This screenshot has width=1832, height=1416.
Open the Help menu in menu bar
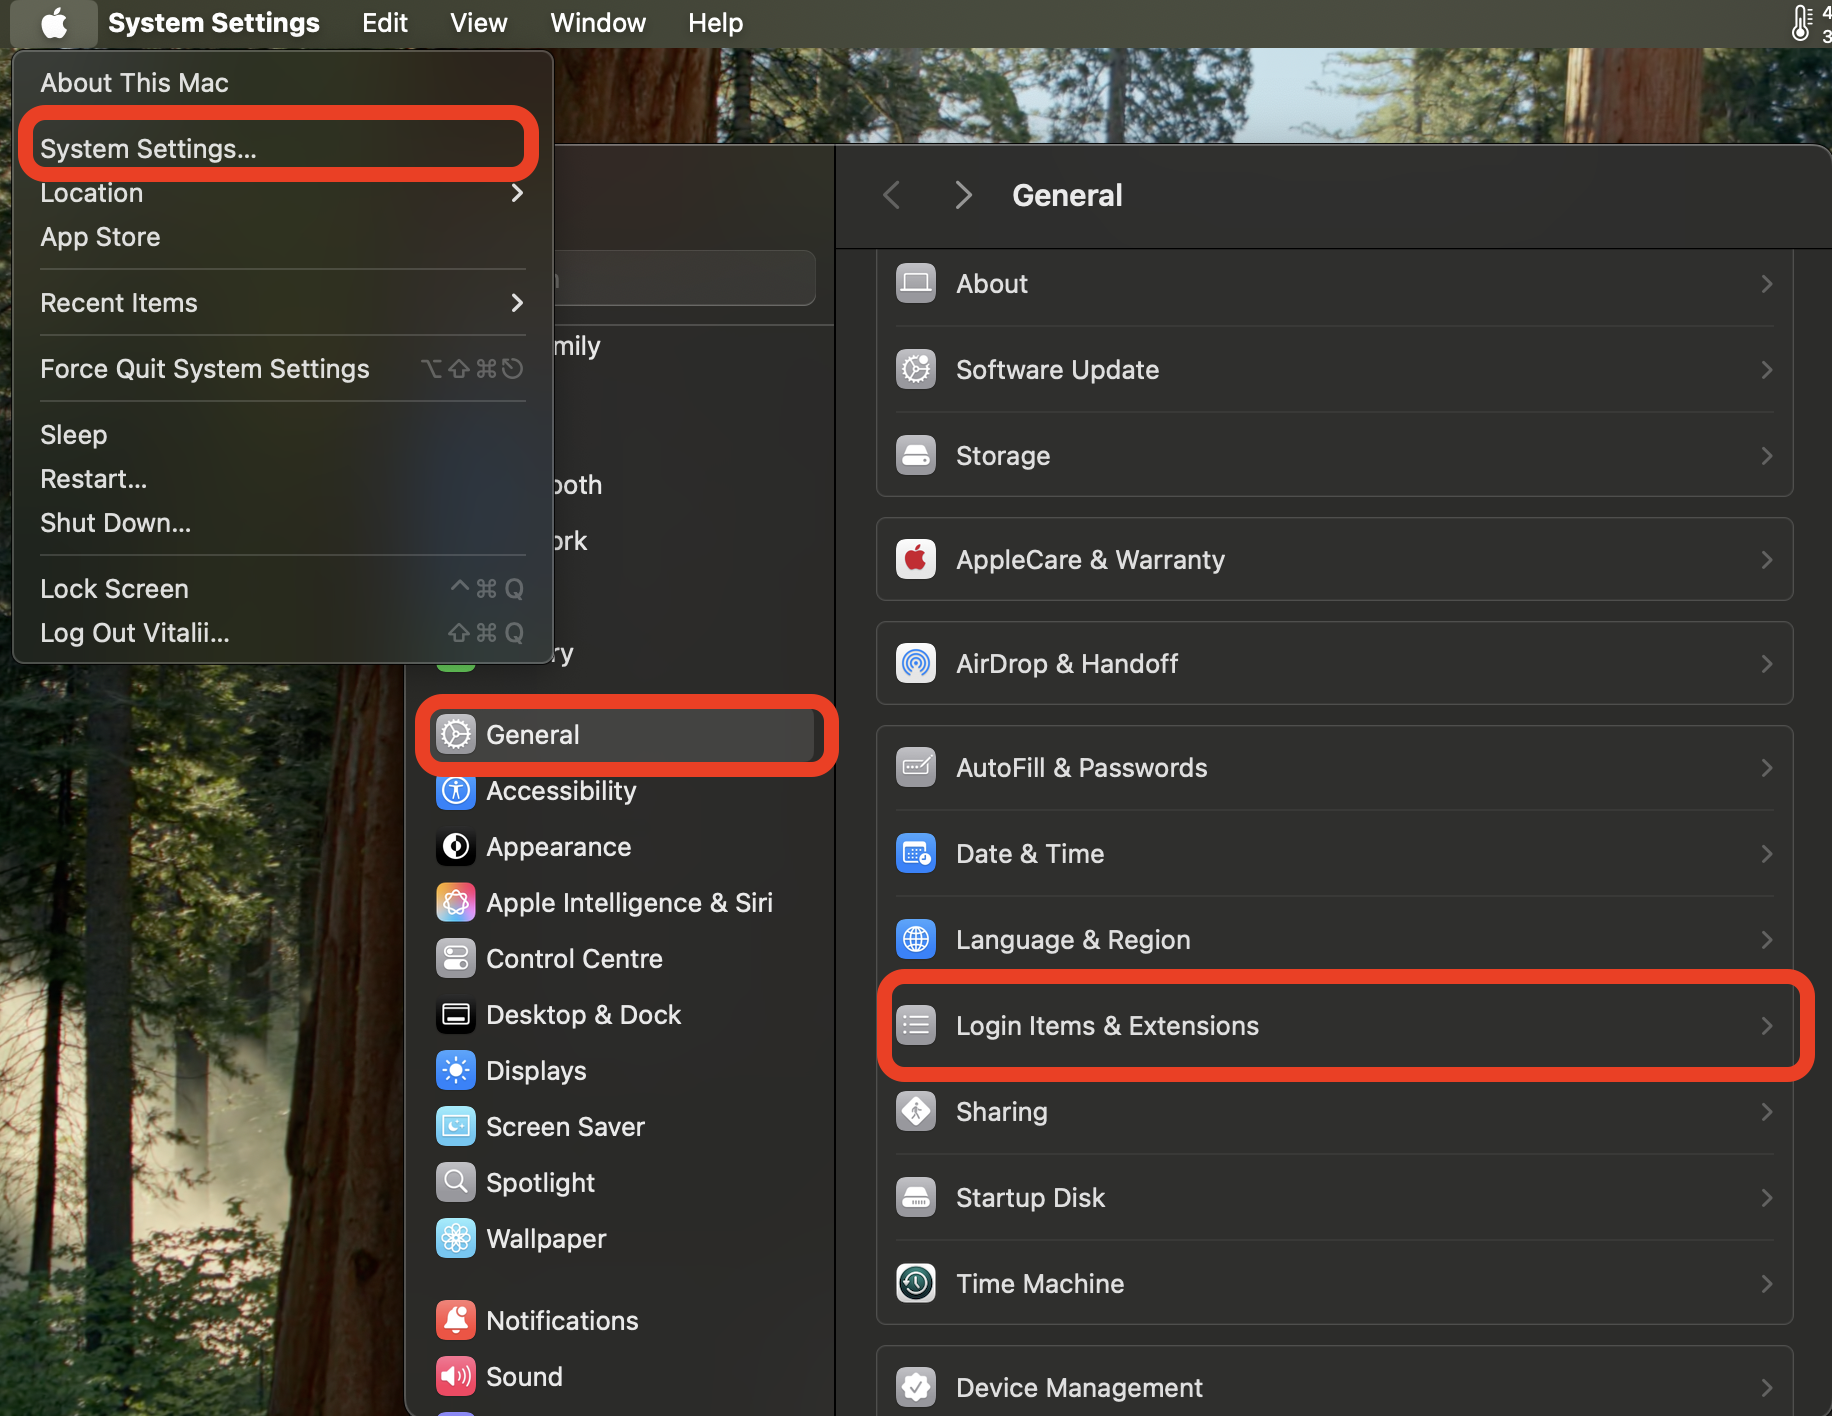click(716, 23)
